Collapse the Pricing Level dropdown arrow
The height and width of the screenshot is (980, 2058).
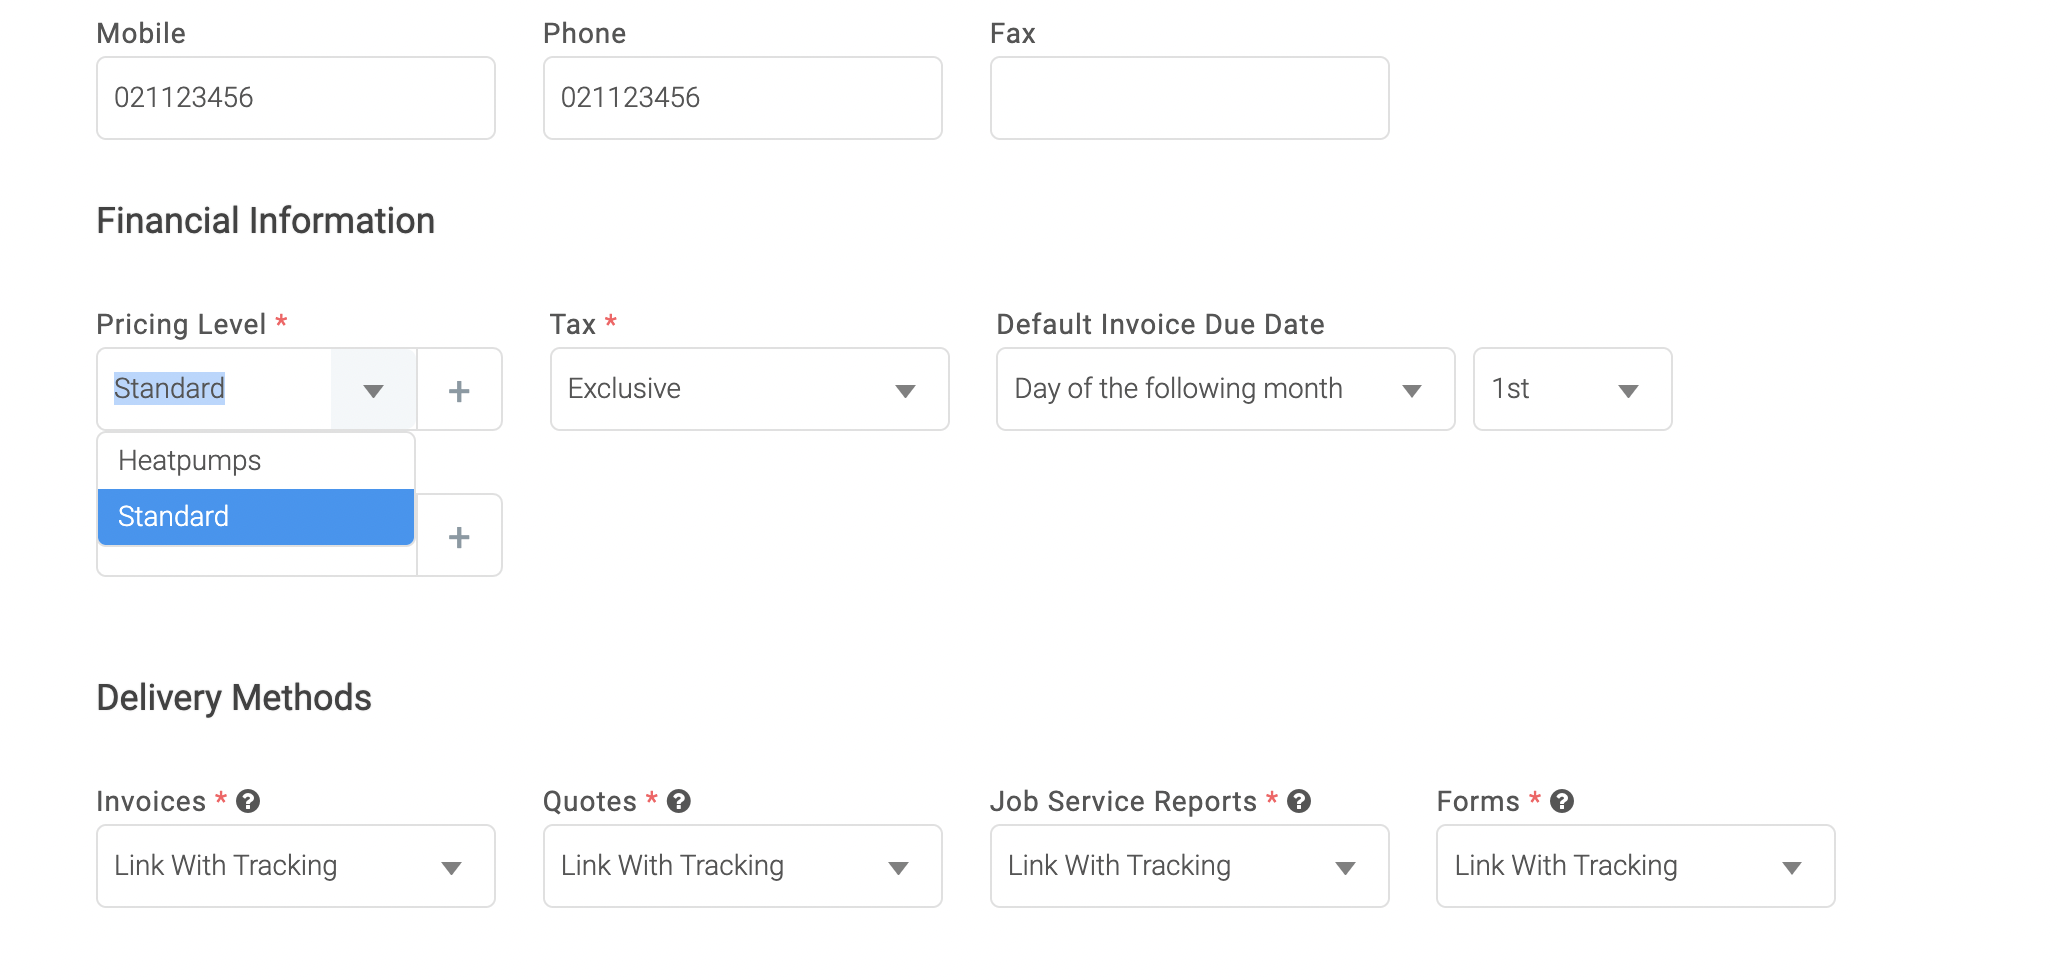point(373,390)
